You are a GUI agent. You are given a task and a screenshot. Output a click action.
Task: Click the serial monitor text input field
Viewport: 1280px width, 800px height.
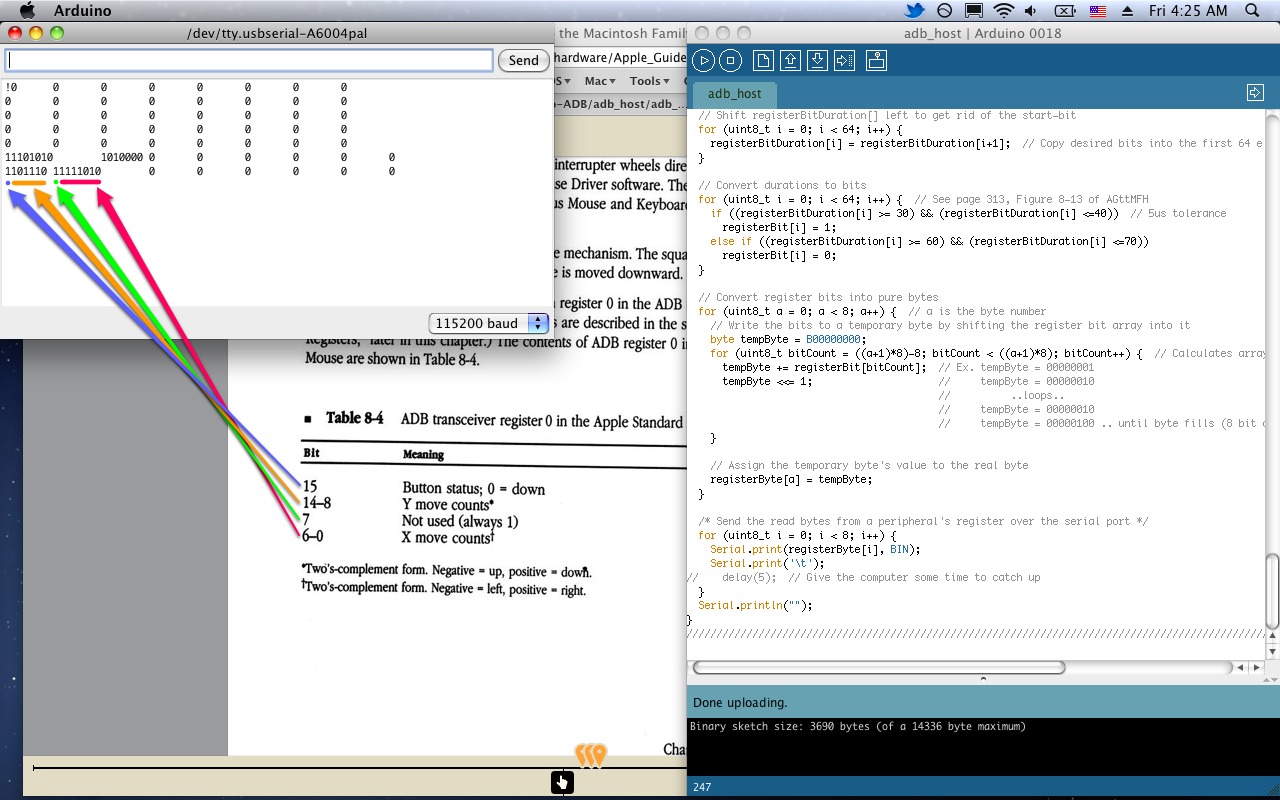click(249, 61)
